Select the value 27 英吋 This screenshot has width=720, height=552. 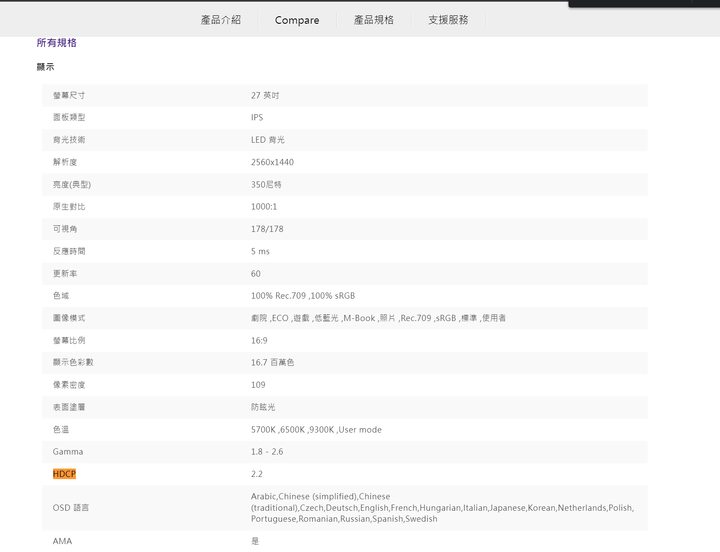click(265, 96)
